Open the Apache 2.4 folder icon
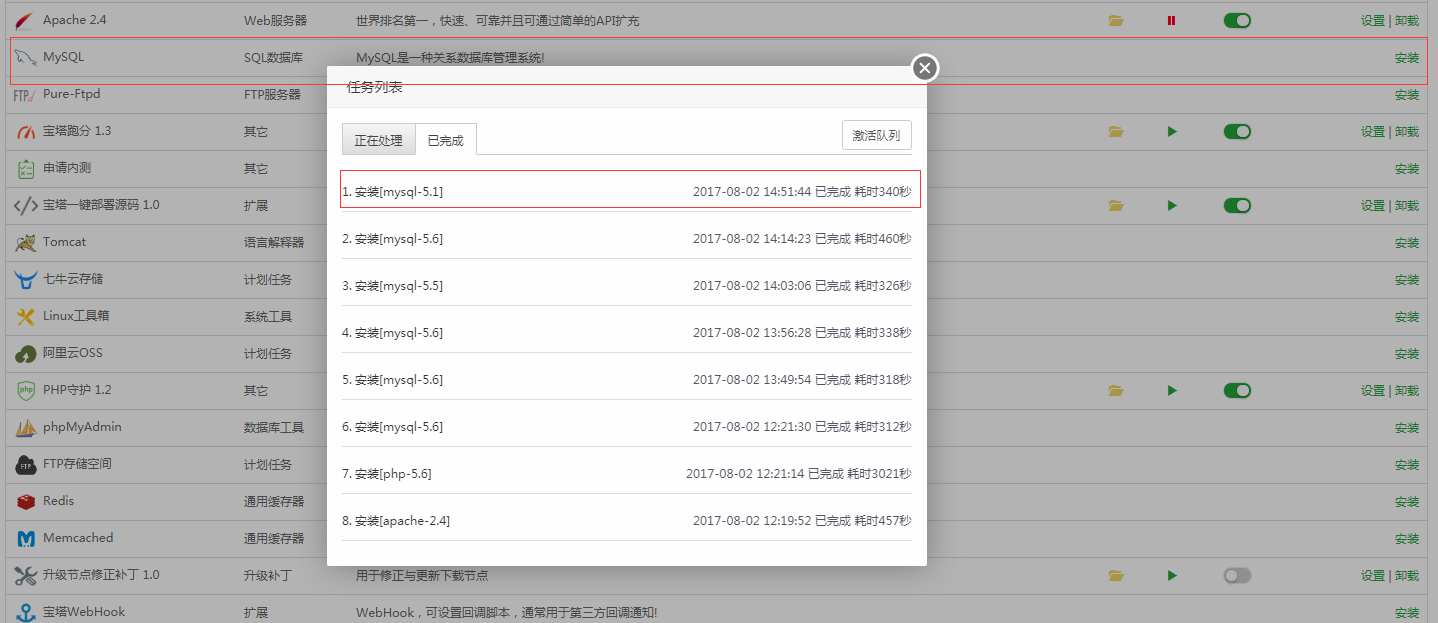The height and width of the screenshot is (623, 1438). (x=1116, y=21)
